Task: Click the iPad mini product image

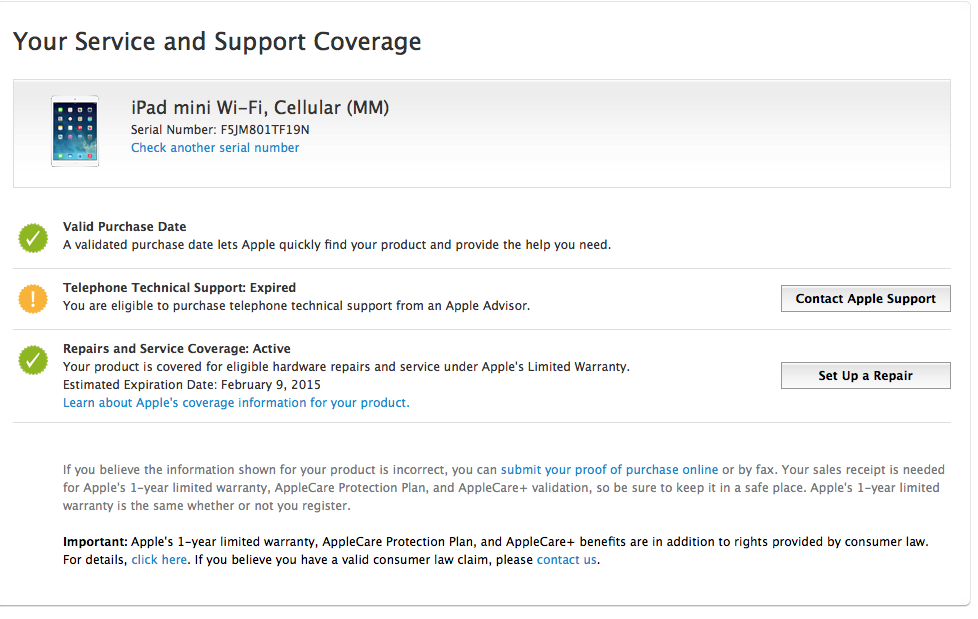Action: (75, 131)
